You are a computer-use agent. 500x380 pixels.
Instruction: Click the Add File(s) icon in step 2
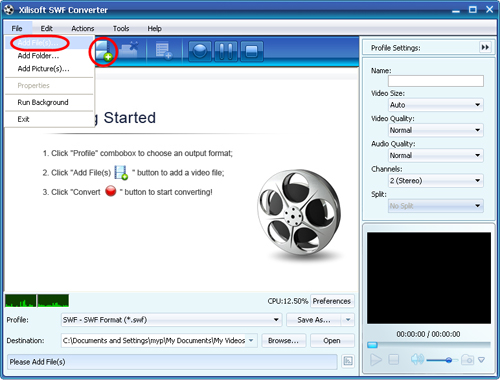click(x=121, y=173)
